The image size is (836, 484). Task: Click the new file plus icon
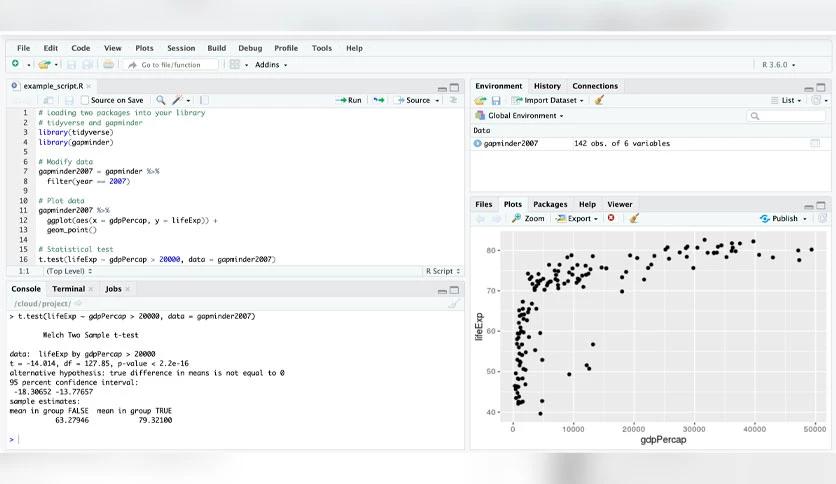click(15, 64)
